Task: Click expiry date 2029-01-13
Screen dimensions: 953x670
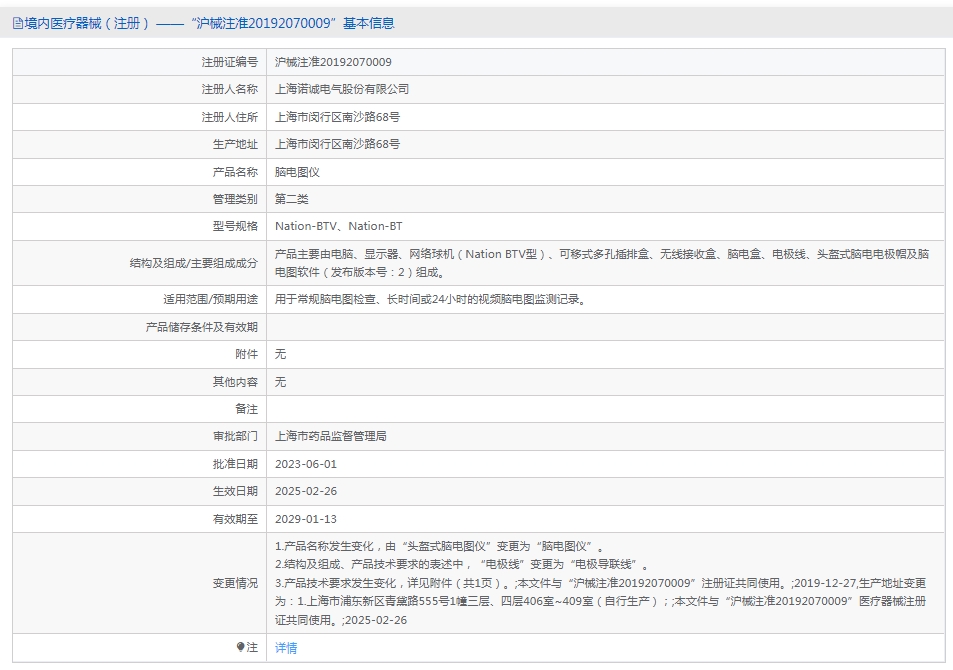Action: [x=306, y=519]
